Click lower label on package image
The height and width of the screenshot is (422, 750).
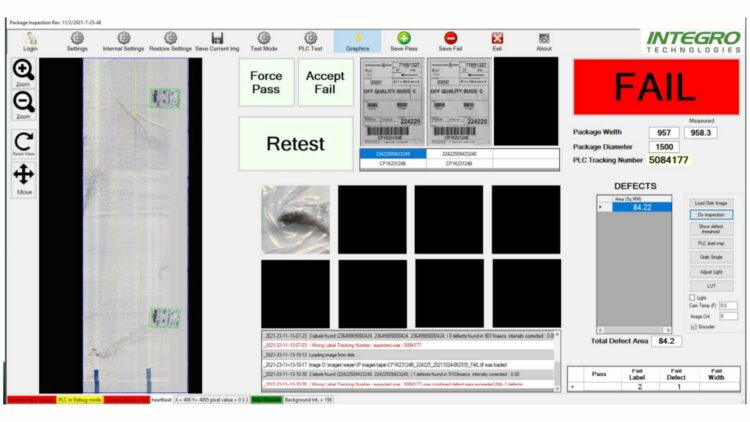coord(165,318)
